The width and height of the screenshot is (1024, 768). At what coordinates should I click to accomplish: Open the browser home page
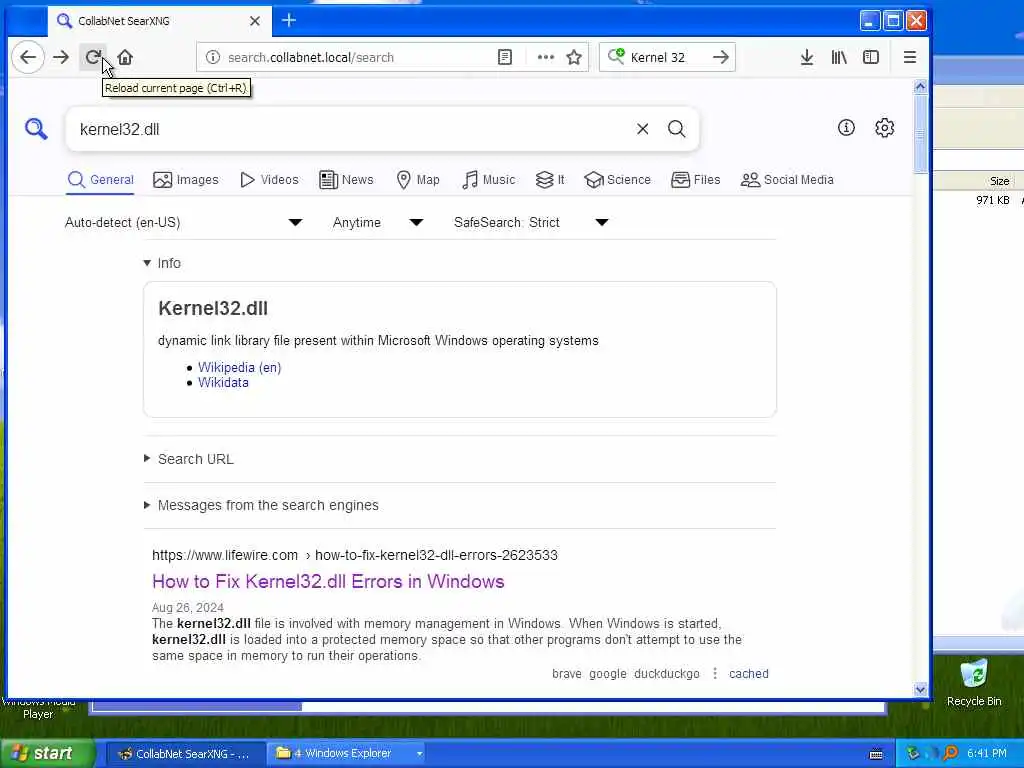pyautogui.click(x=125, y=57)
